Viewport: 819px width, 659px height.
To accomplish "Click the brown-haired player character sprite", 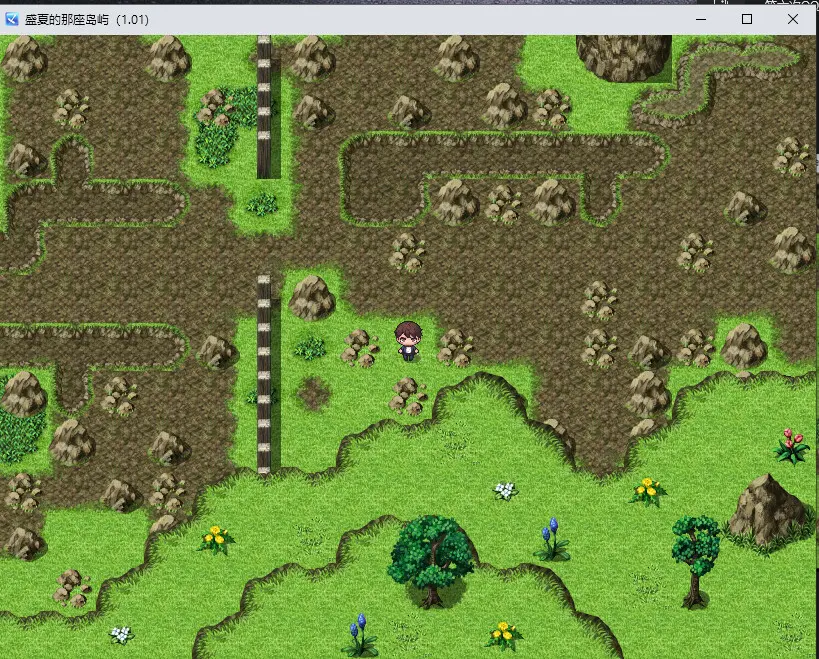I will pos(408,341).
